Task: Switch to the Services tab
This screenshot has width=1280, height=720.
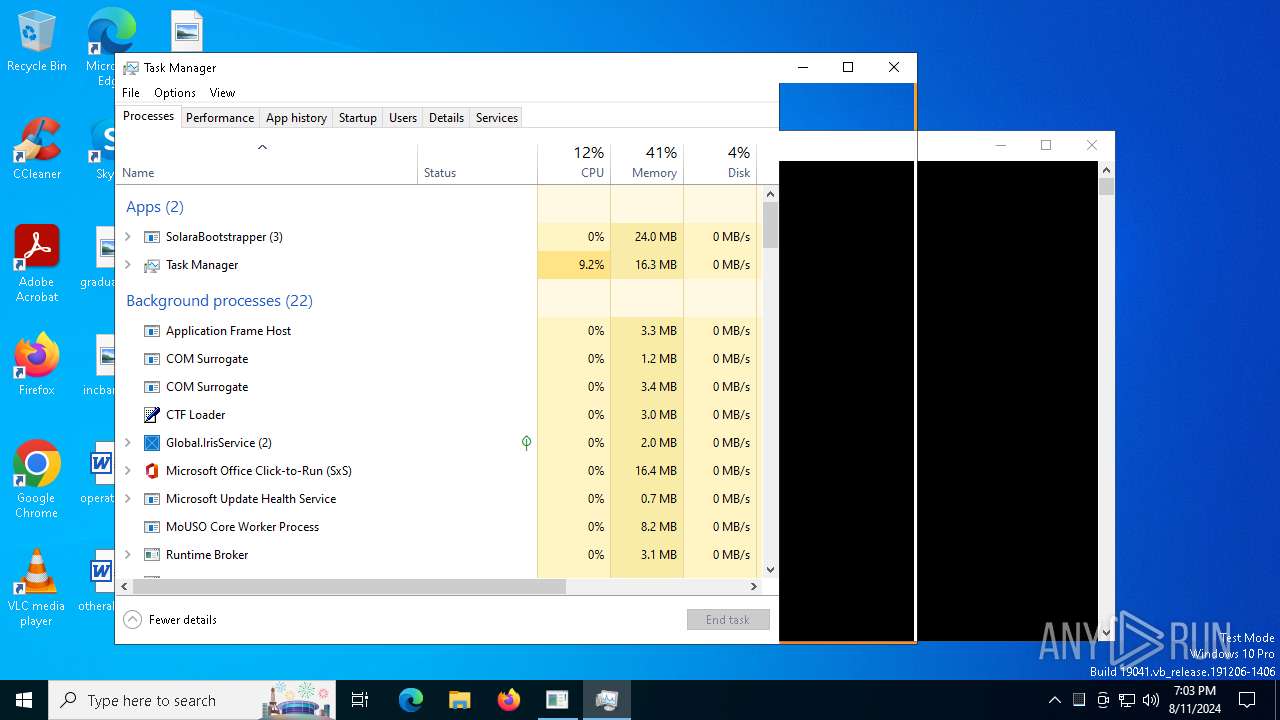Action: 497,118
